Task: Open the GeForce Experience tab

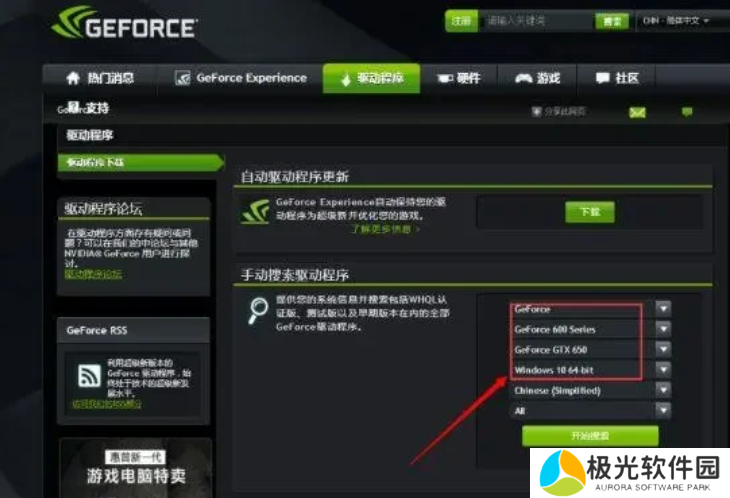Action: click(240, 78)
